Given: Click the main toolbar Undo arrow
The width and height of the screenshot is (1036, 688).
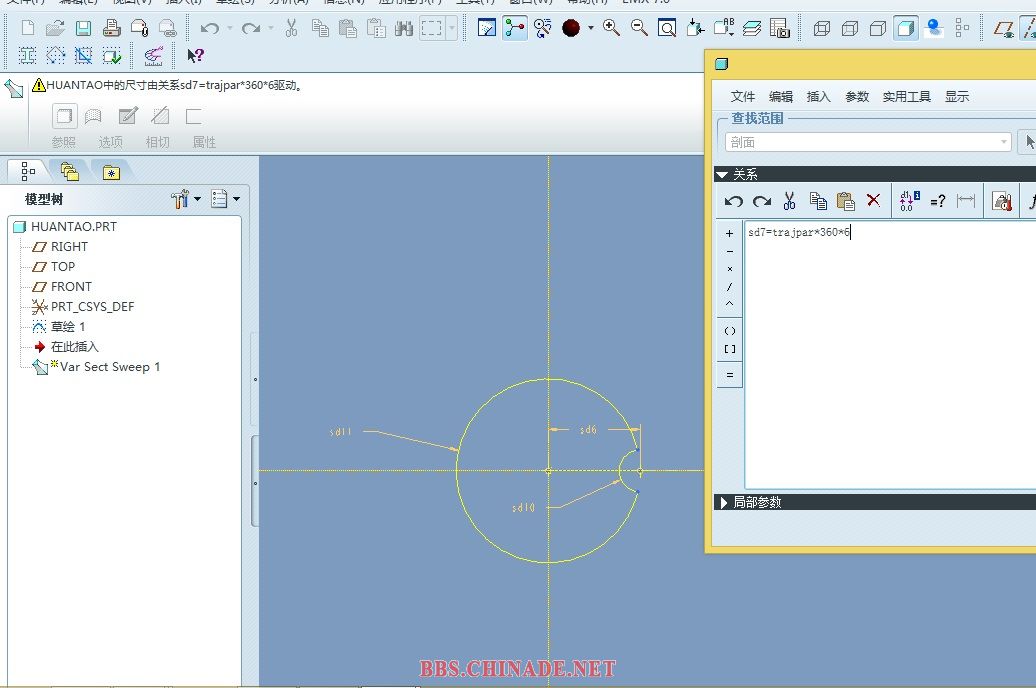Looking at the screenshot, I should click(209, 28).
